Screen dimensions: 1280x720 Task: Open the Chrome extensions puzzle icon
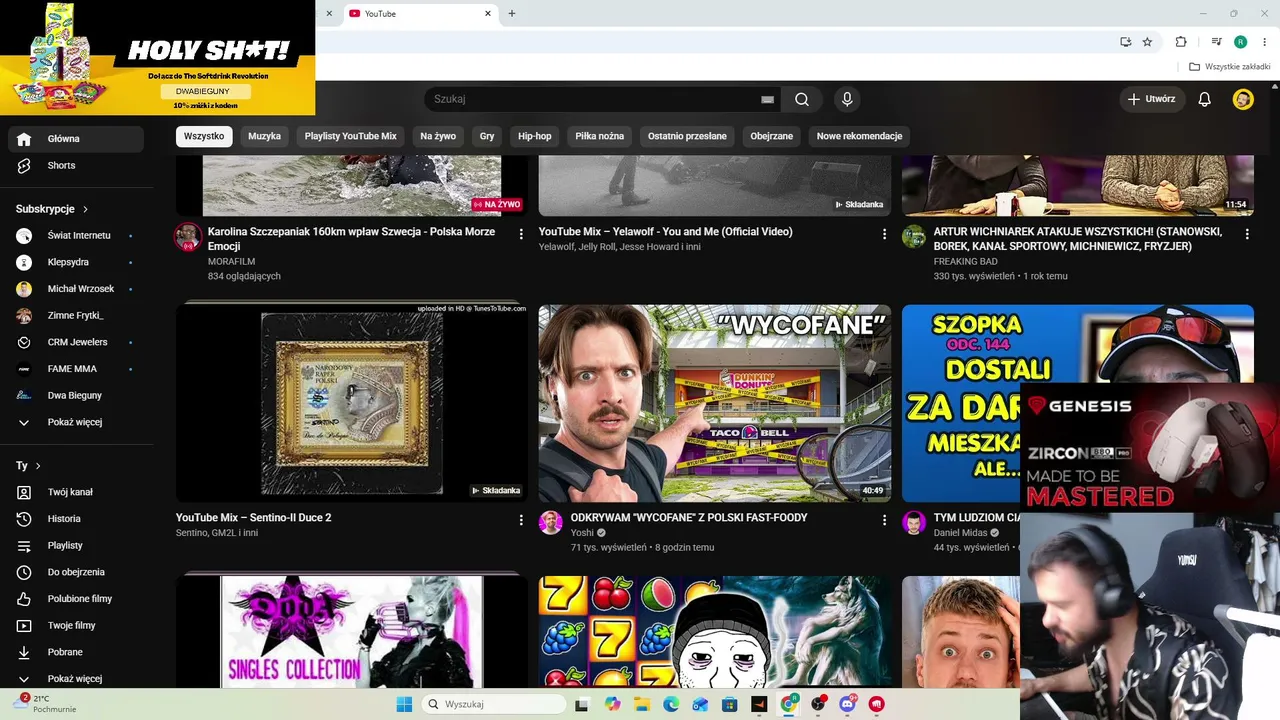(x=1181, y=42)
